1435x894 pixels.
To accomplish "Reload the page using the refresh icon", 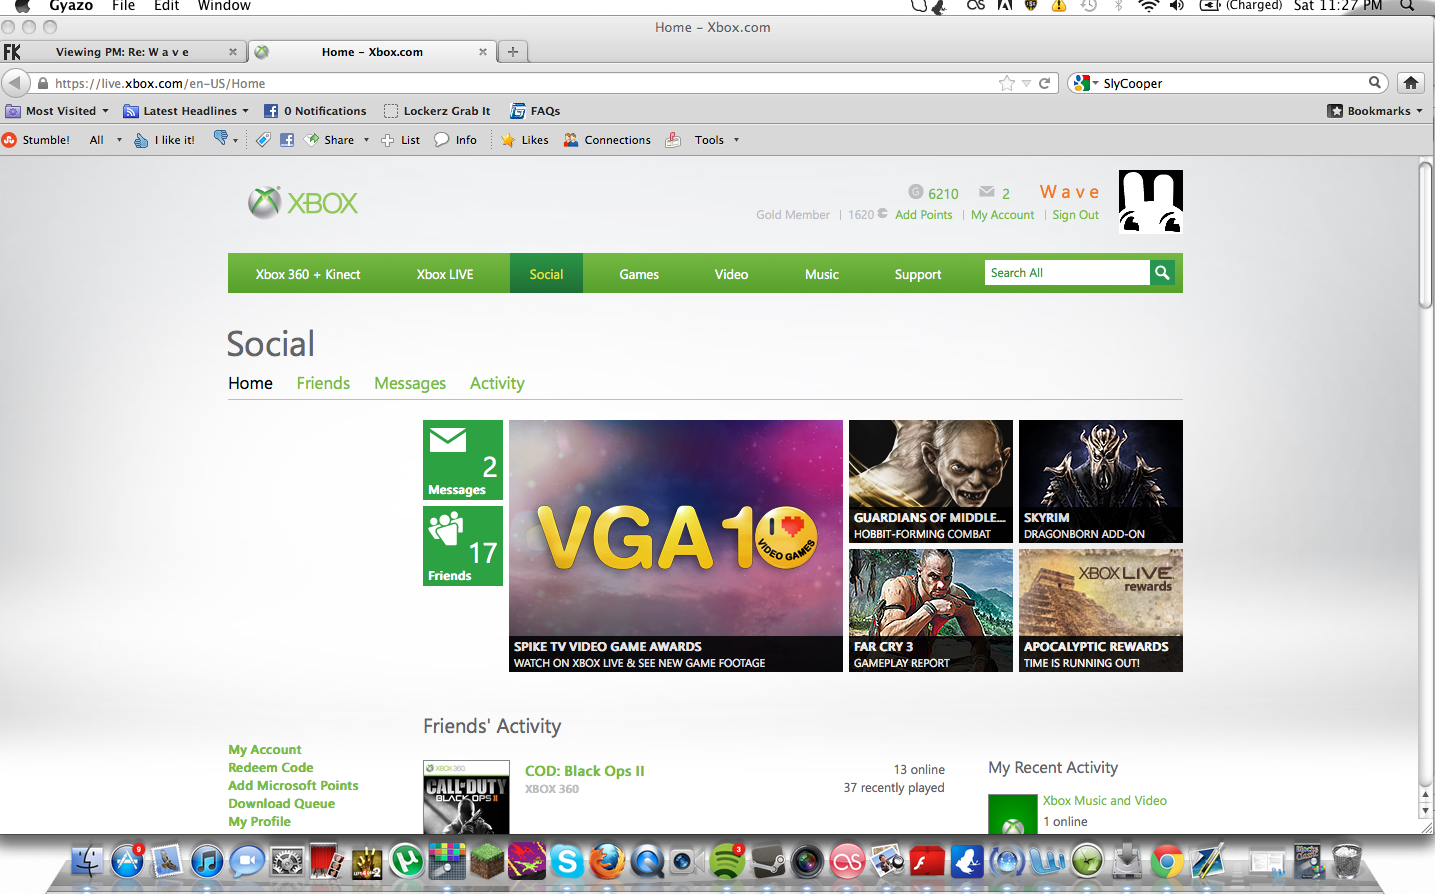I will pos(1044,83).
